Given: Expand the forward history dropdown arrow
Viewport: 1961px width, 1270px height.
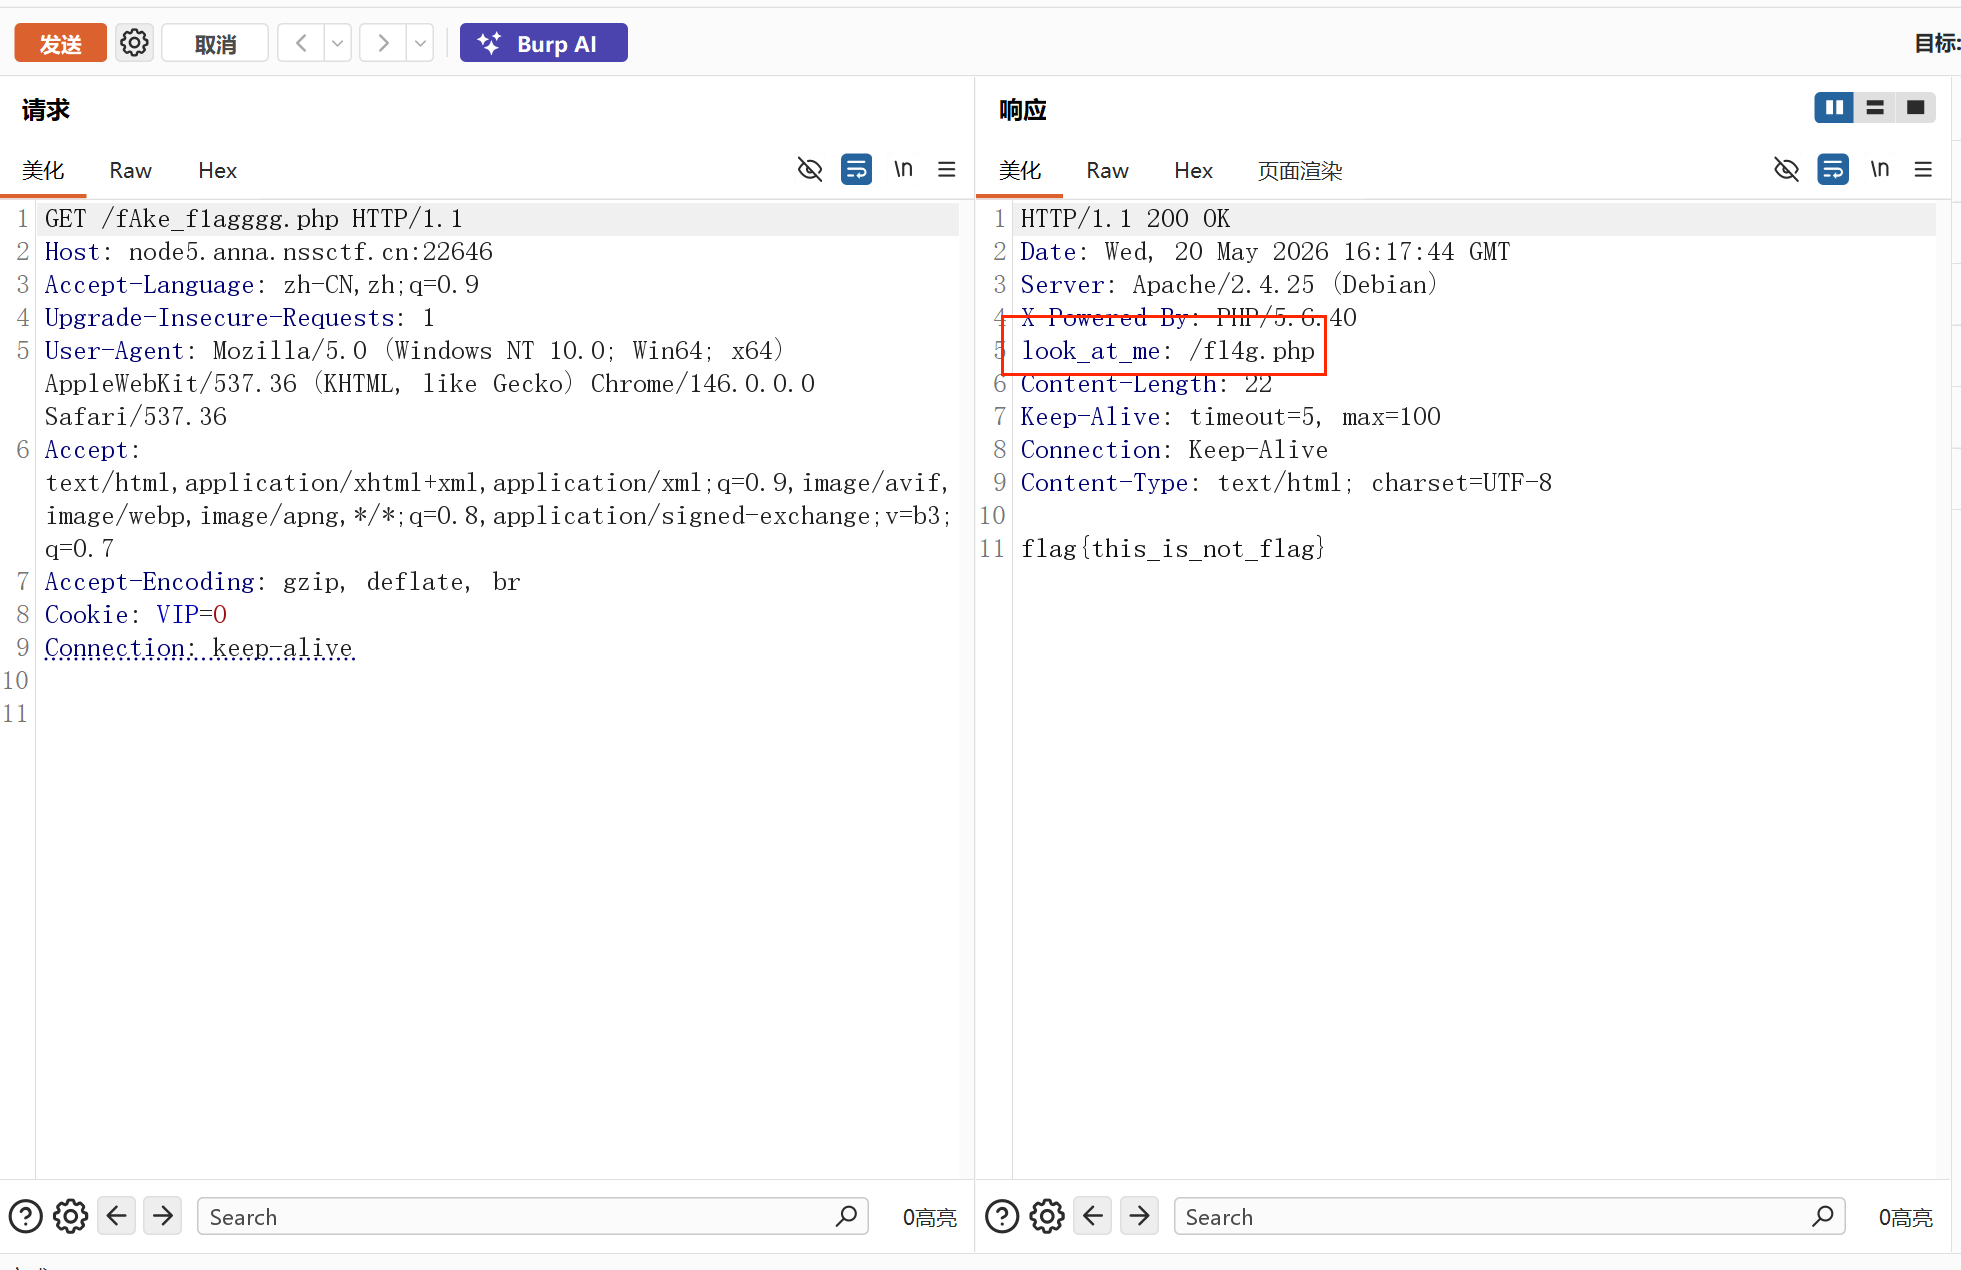Looking at the screenshot, I should (x=420, y=43).
